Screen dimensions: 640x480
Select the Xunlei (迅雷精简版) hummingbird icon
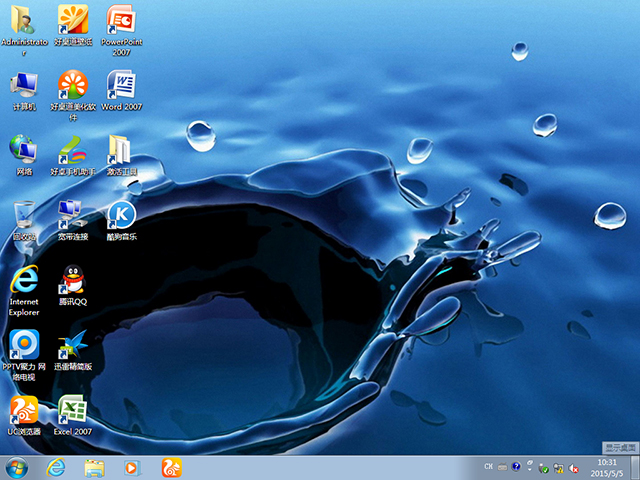pos(72,346)
